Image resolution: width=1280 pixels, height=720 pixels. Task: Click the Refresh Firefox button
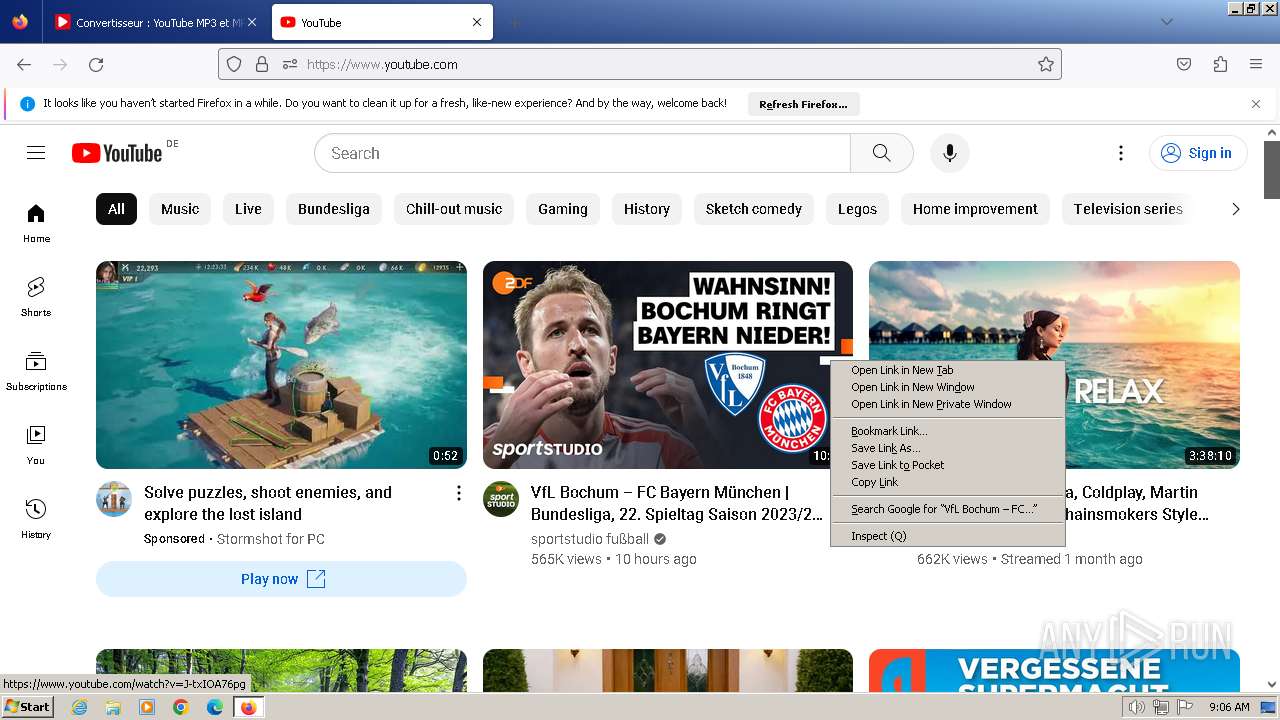click(803, 104)
